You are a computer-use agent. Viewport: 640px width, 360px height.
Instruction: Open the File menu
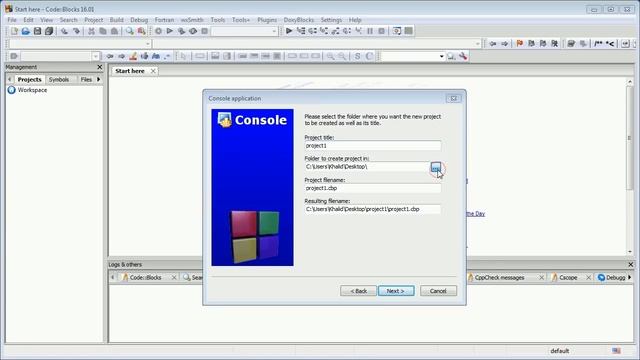(12, 20)
